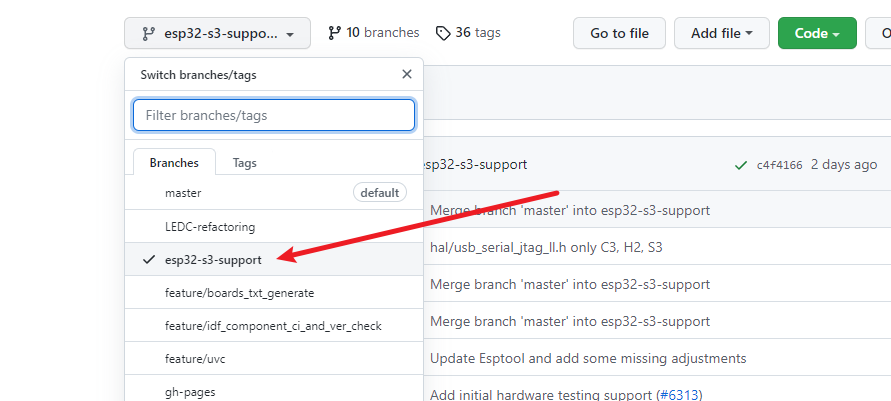This screenshot has height=401, width=891.
Task: Choose the feature/boards_txt_generate branch
Action: click(x=239, y=293)
